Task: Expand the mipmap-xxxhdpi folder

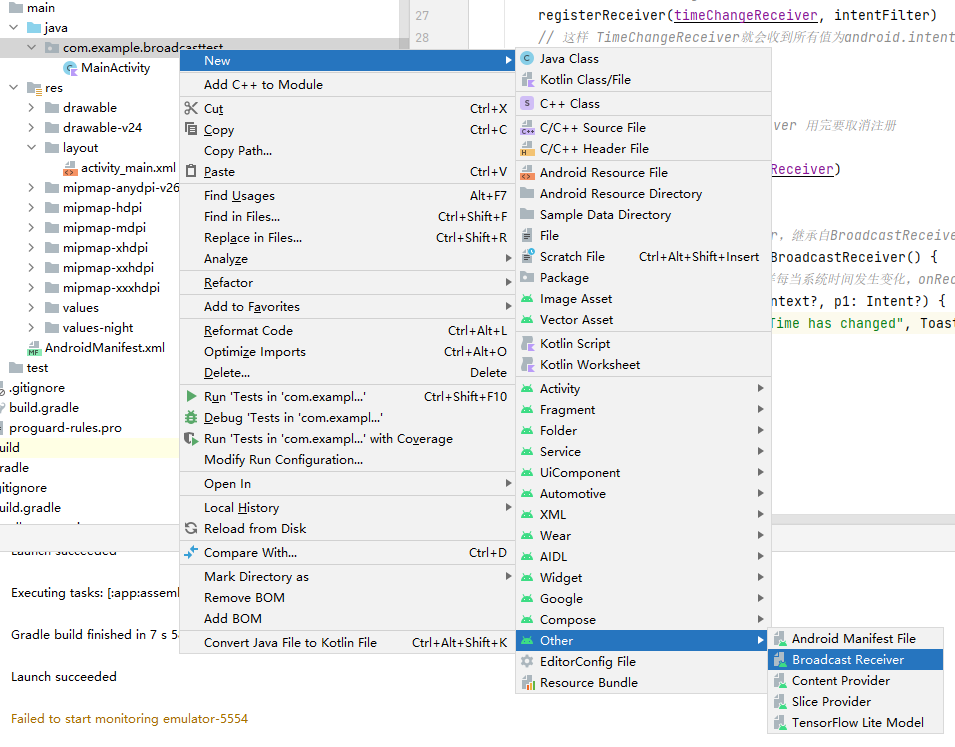Action: pos(32,288)
